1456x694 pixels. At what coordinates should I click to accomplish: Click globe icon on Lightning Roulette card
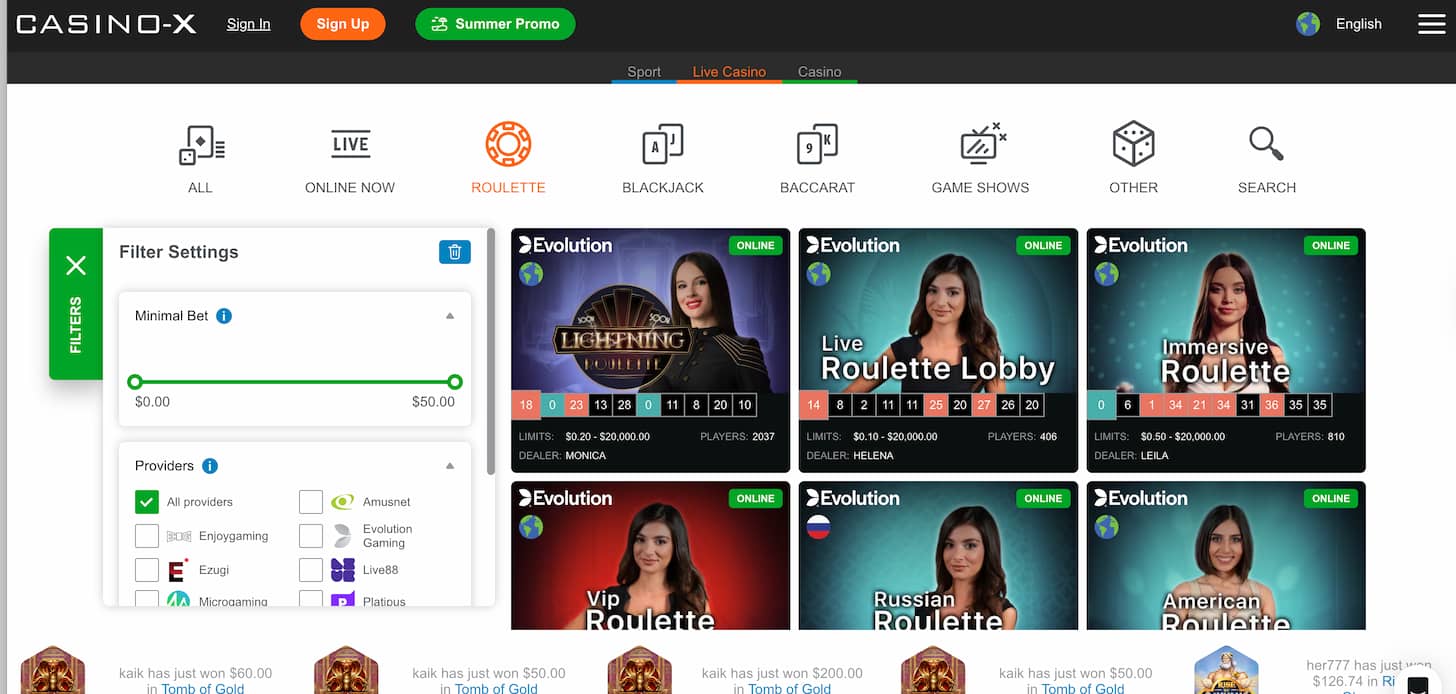tap(531, 274)
